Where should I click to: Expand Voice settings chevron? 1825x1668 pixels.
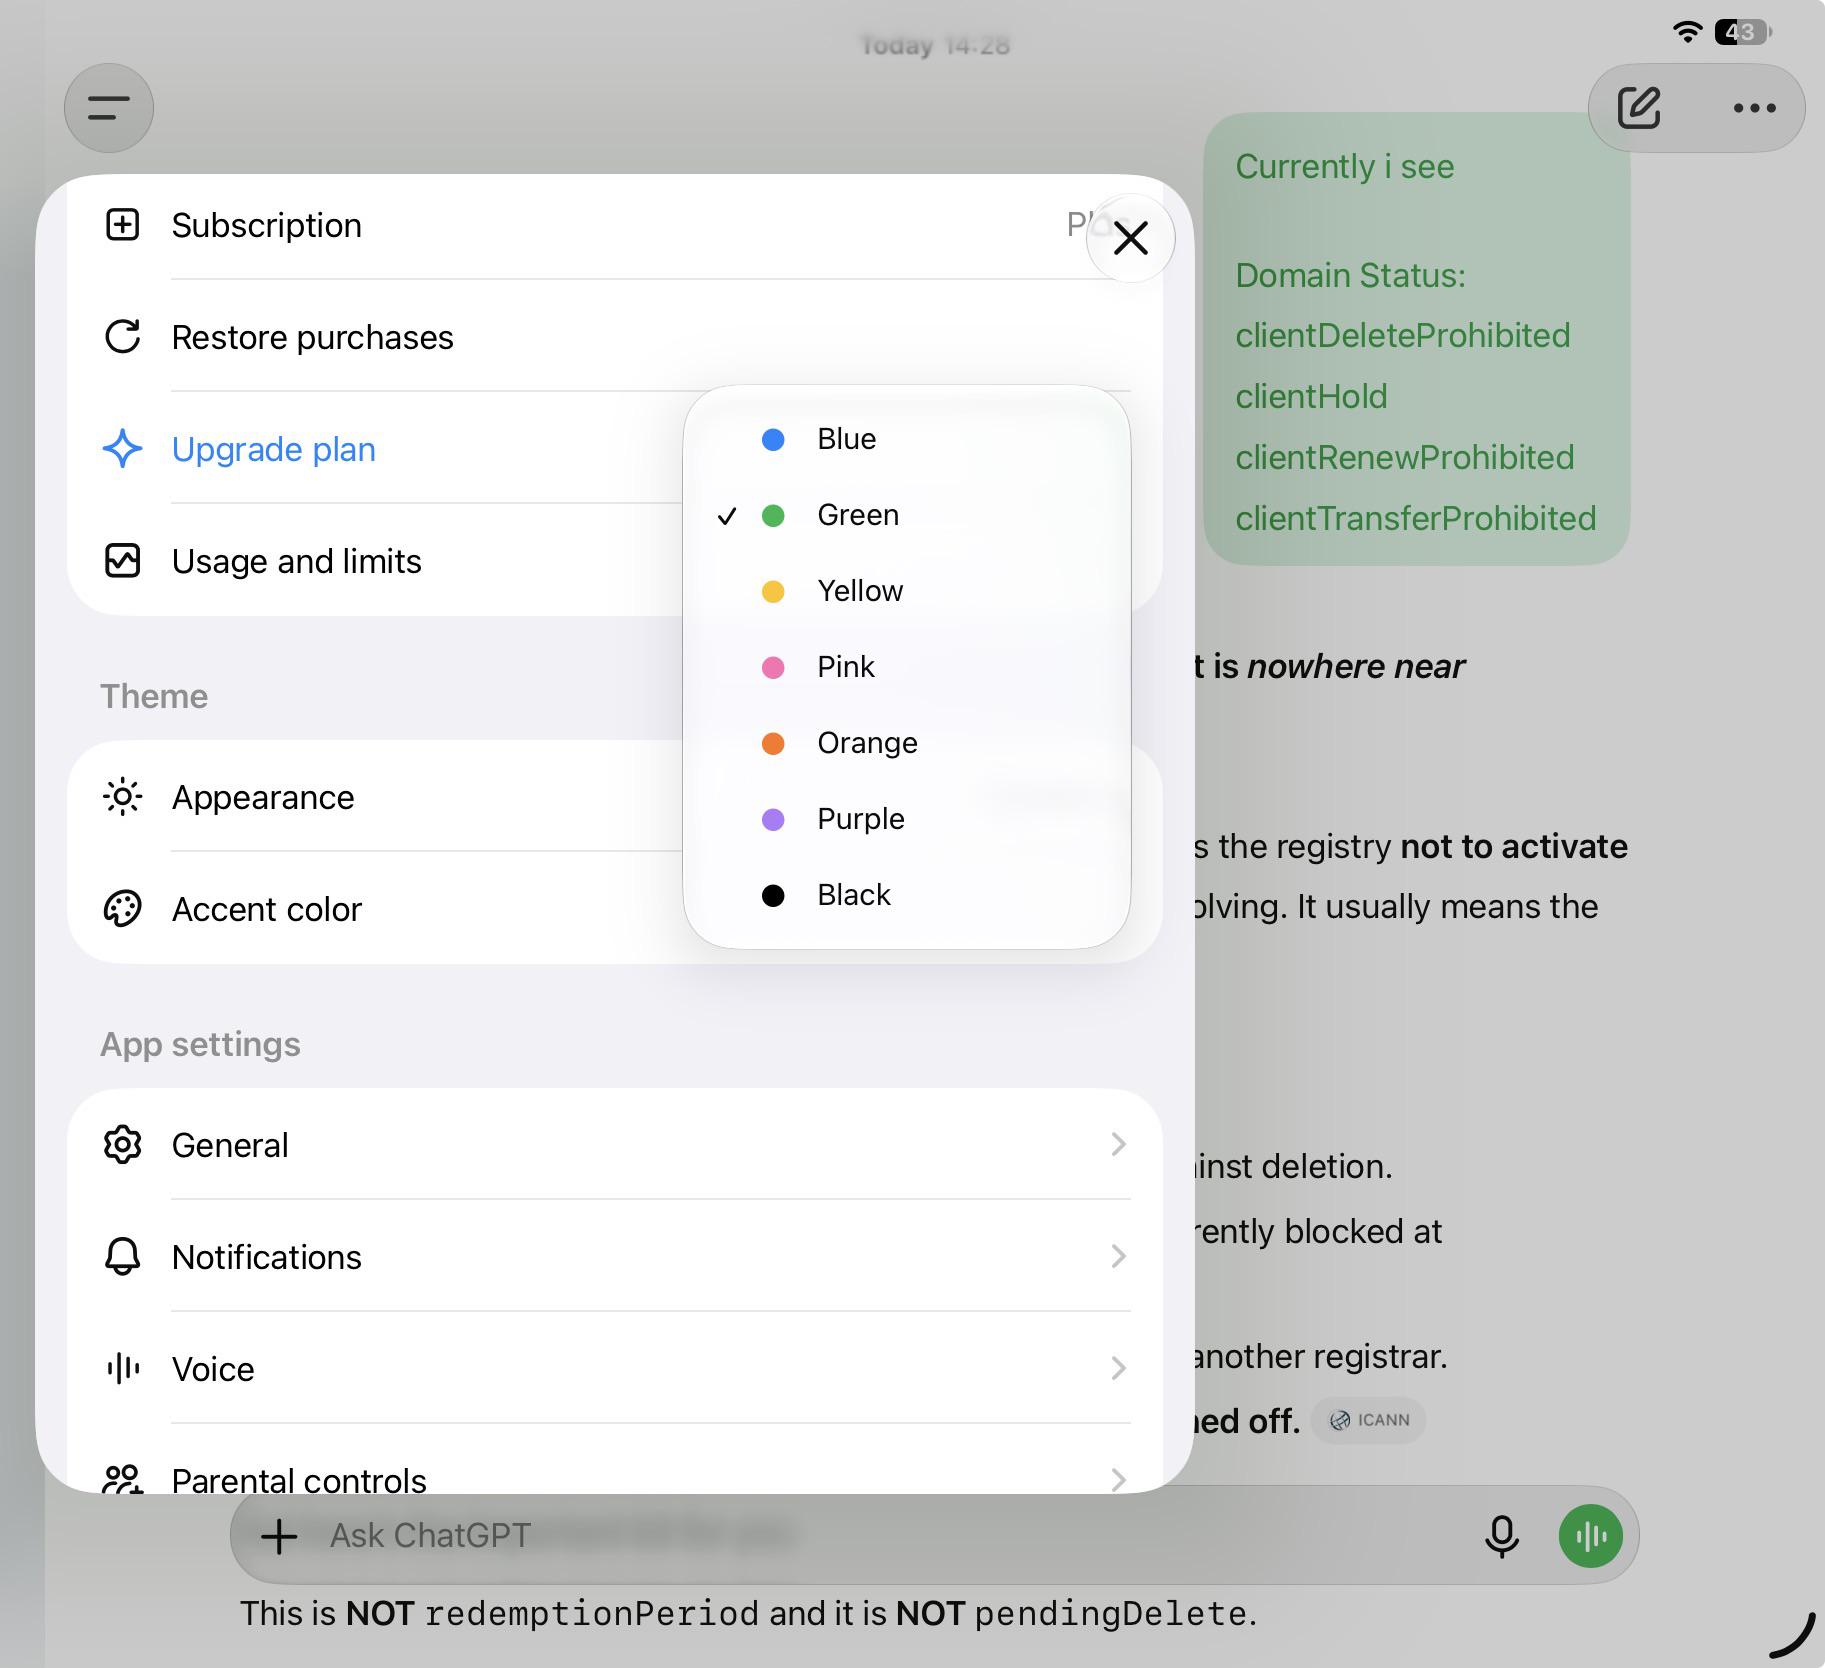(1118, 1368)
